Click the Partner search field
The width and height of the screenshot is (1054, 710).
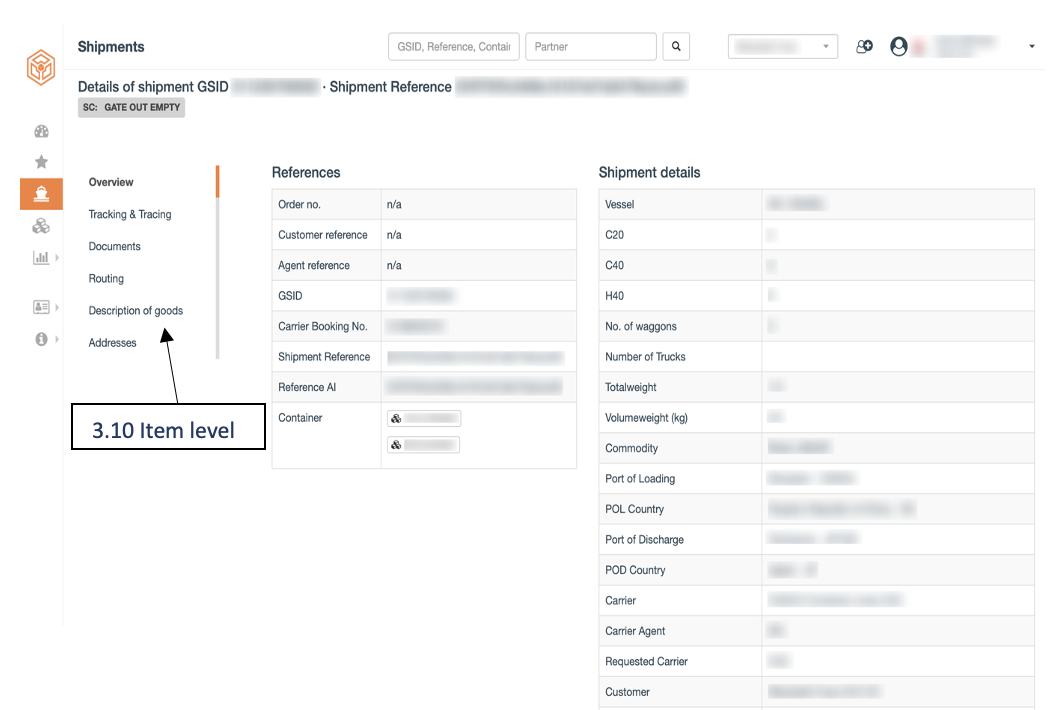point(591,46)
